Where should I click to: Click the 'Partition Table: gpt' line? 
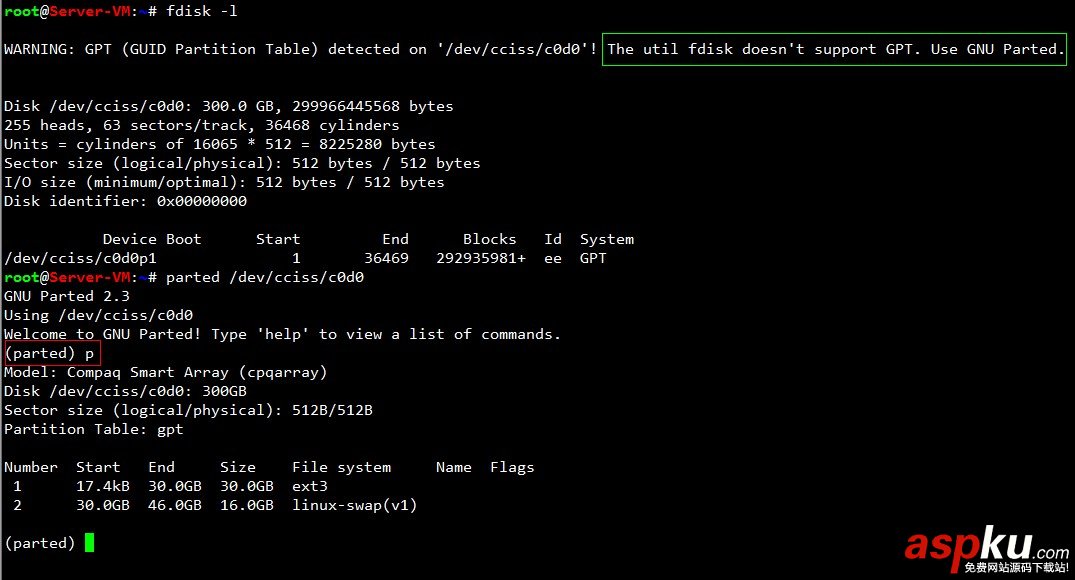[x=94, y=429]
